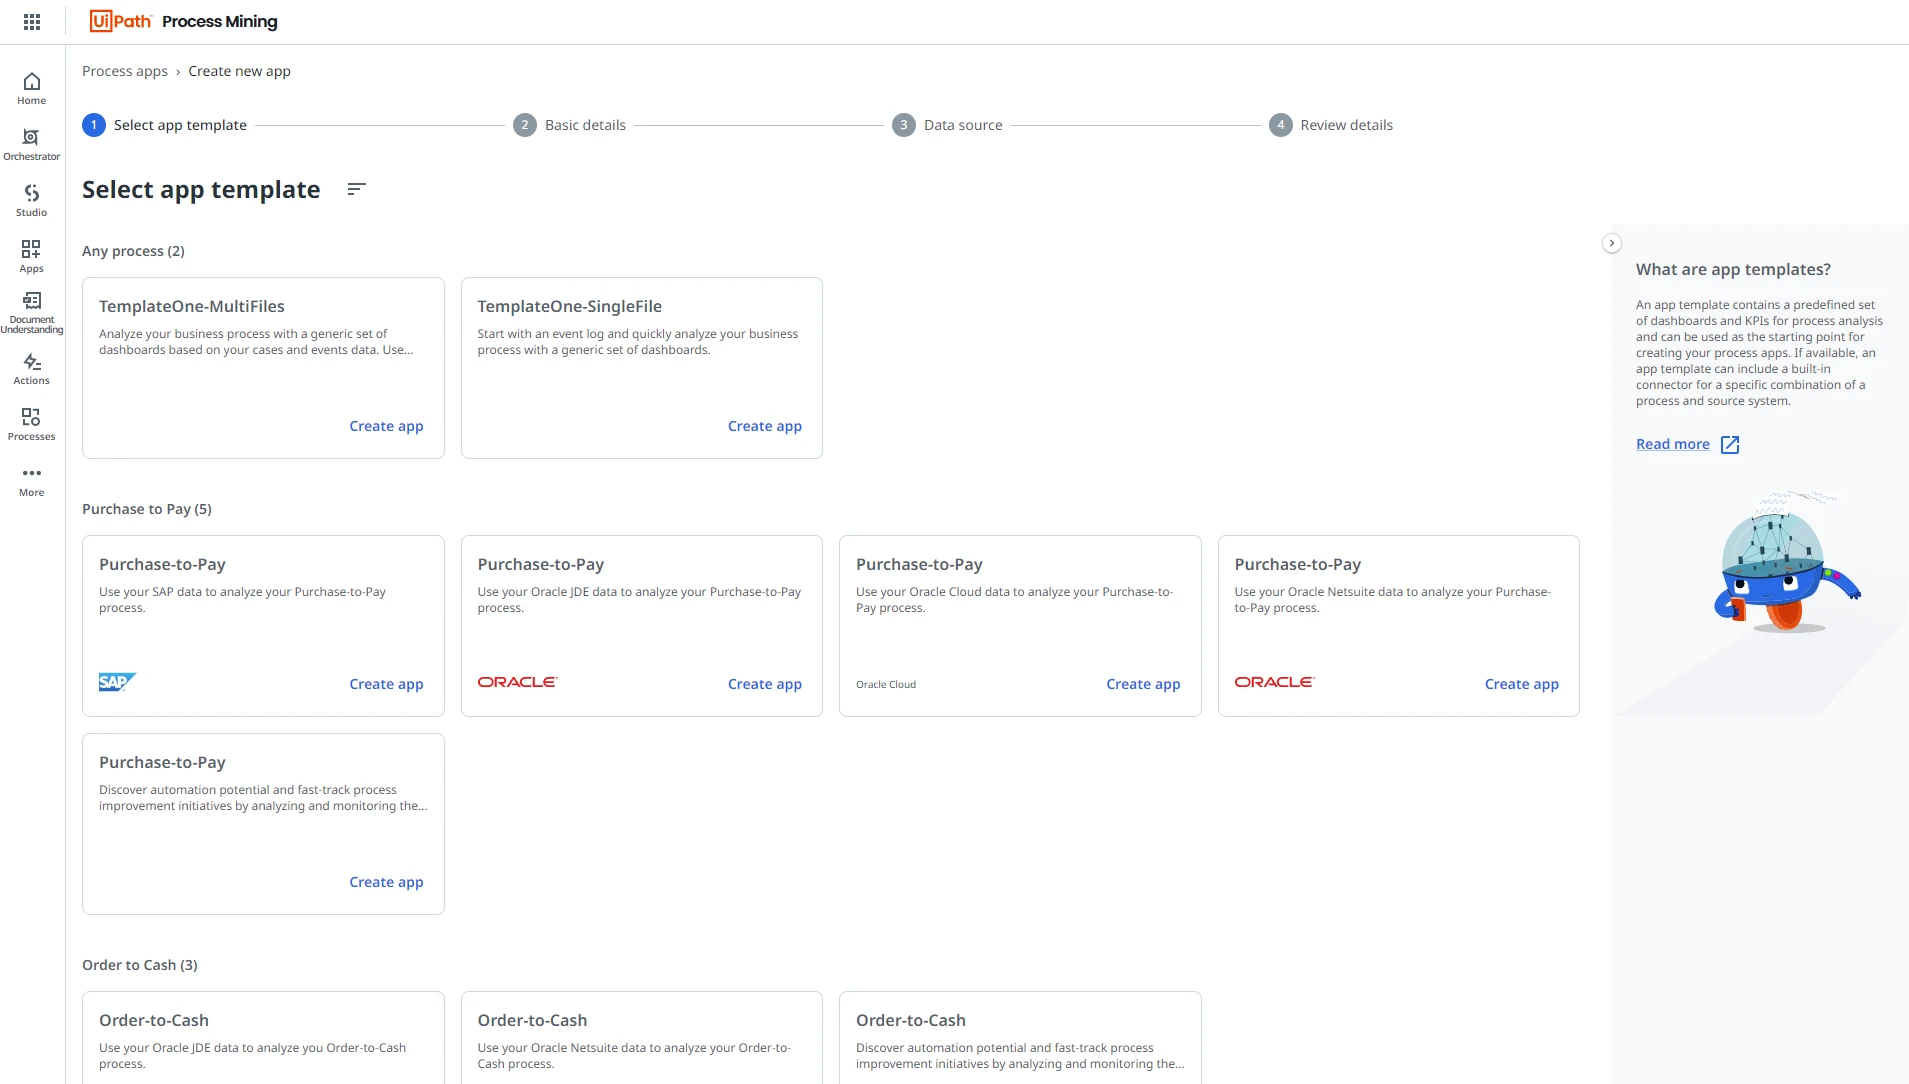
Task: Open Order-to-Cash automation potential card
Action: pyautogui.click(x=1020, y=1037)
